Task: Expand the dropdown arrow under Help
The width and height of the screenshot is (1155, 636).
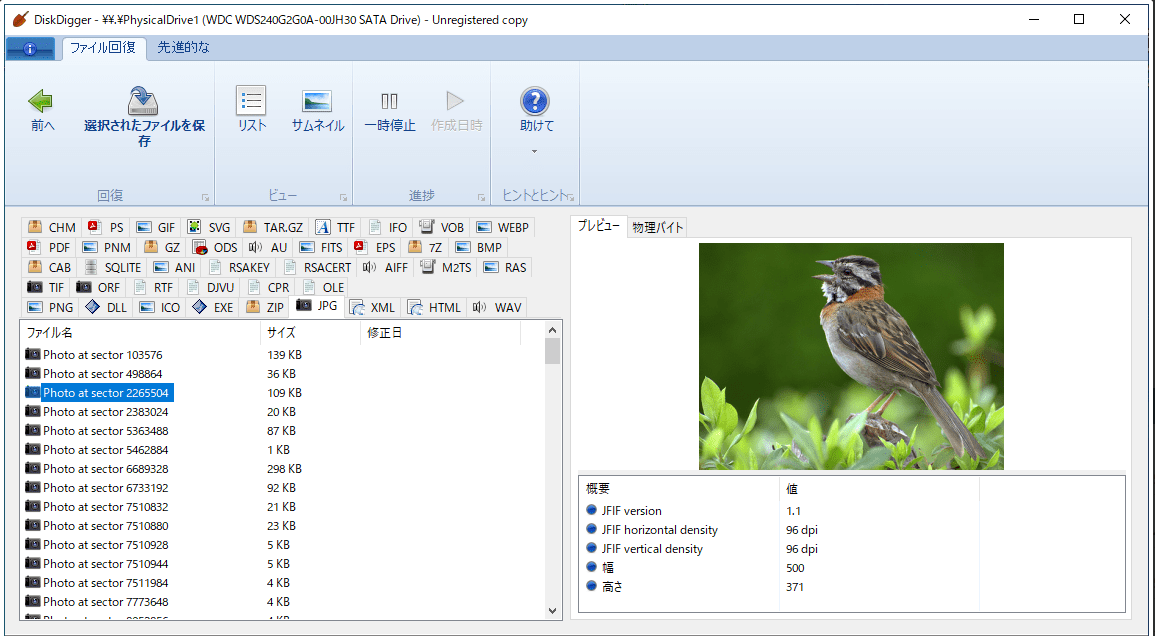Action: click(535, 152)
